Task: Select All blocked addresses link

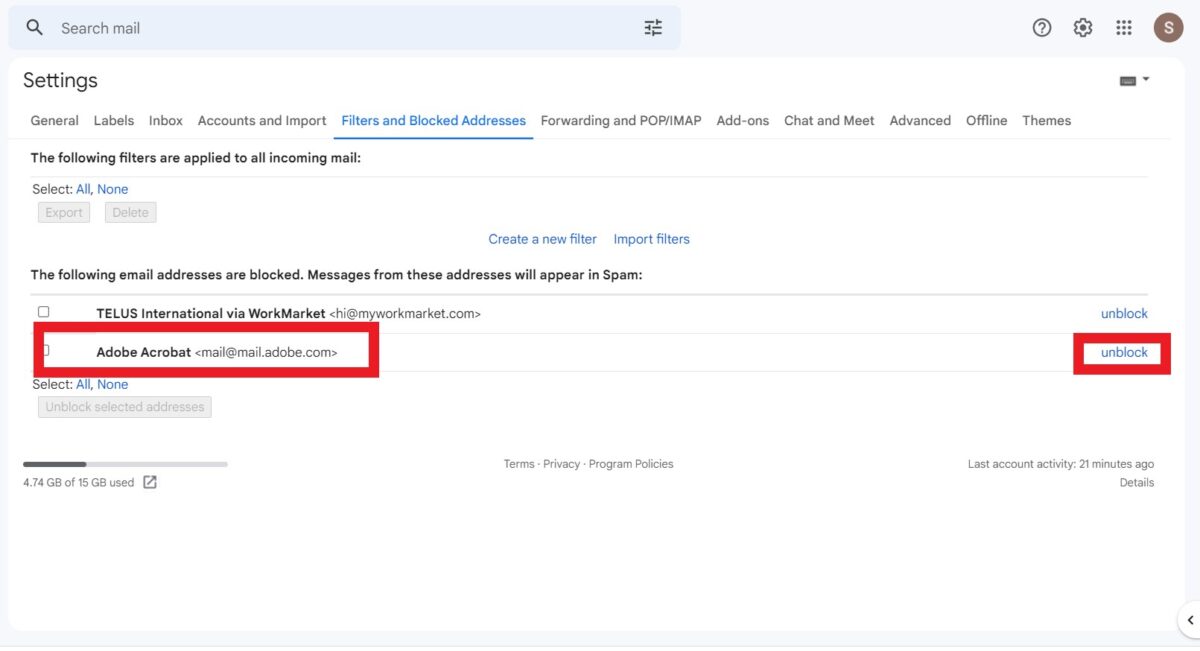Action: pyautogui.click(x=83, y=384)
